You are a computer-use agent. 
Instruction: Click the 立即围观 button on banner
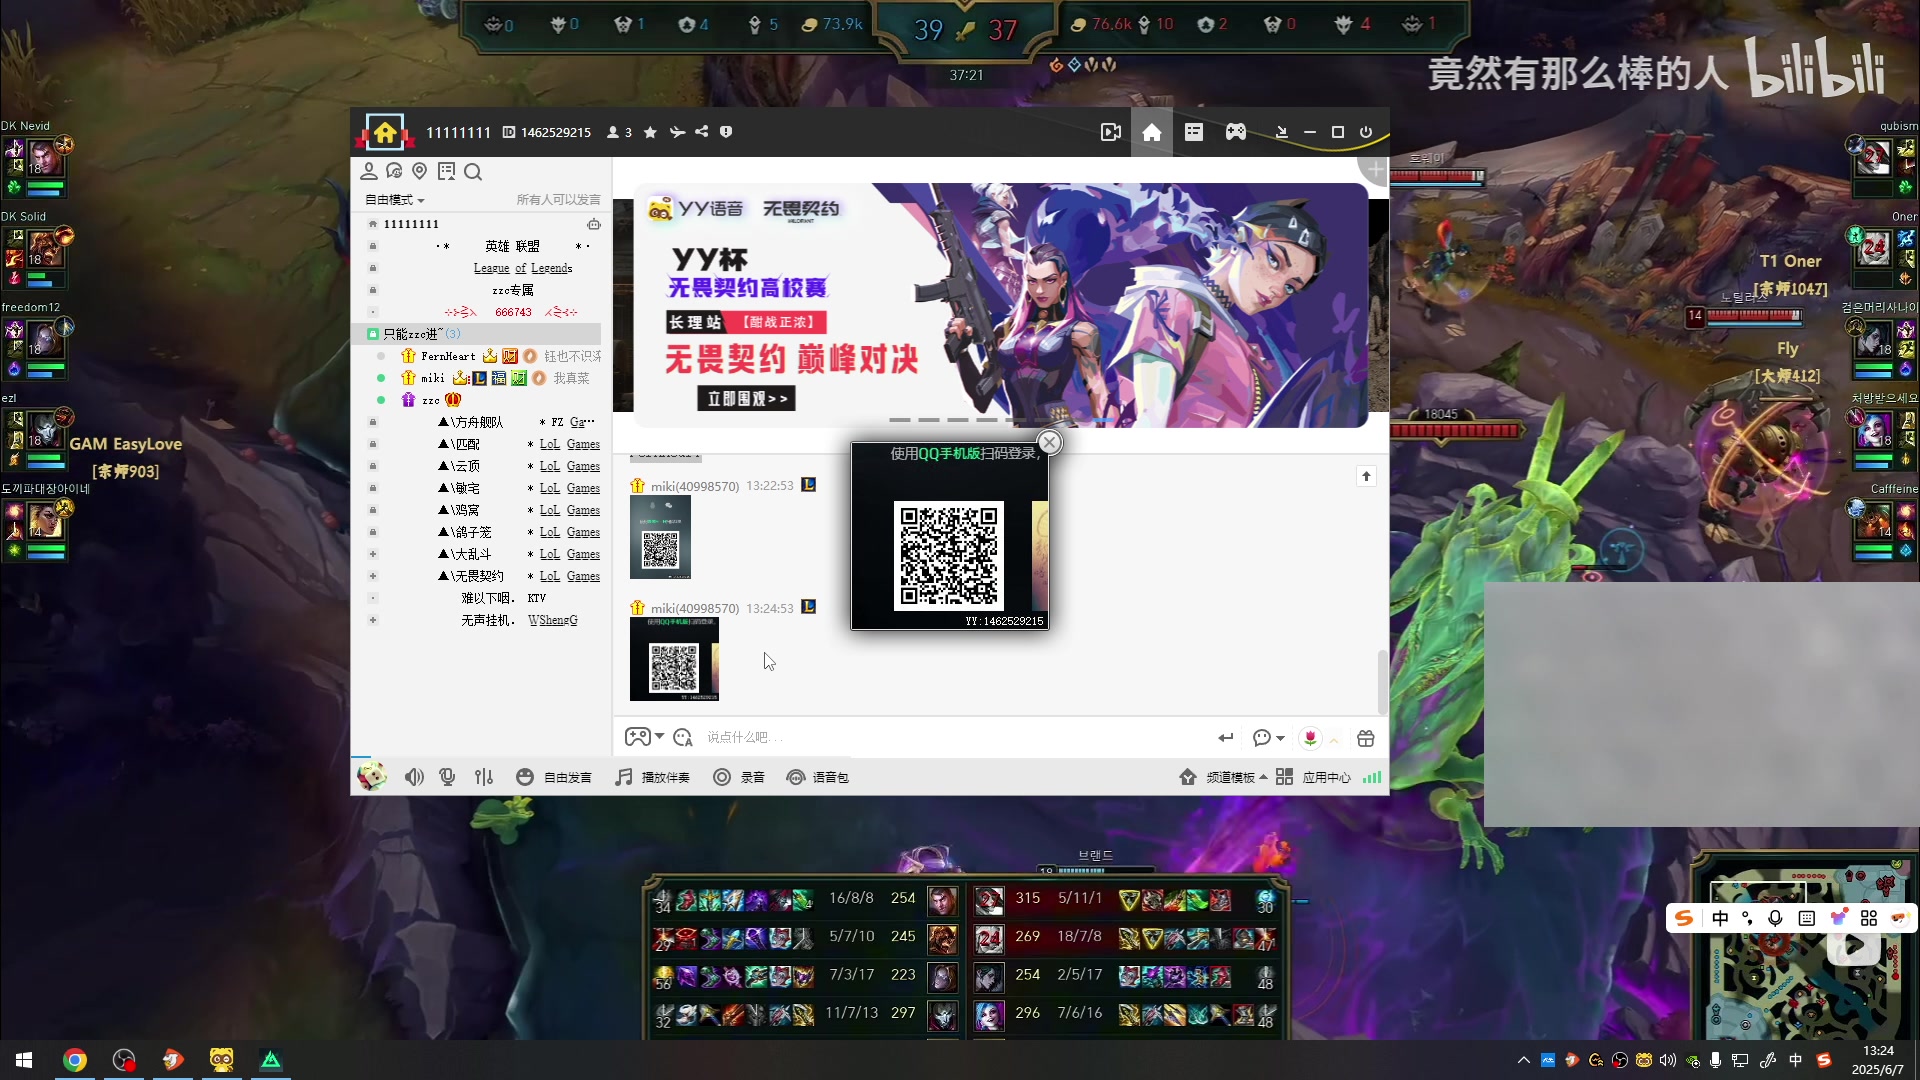[747, 399]
